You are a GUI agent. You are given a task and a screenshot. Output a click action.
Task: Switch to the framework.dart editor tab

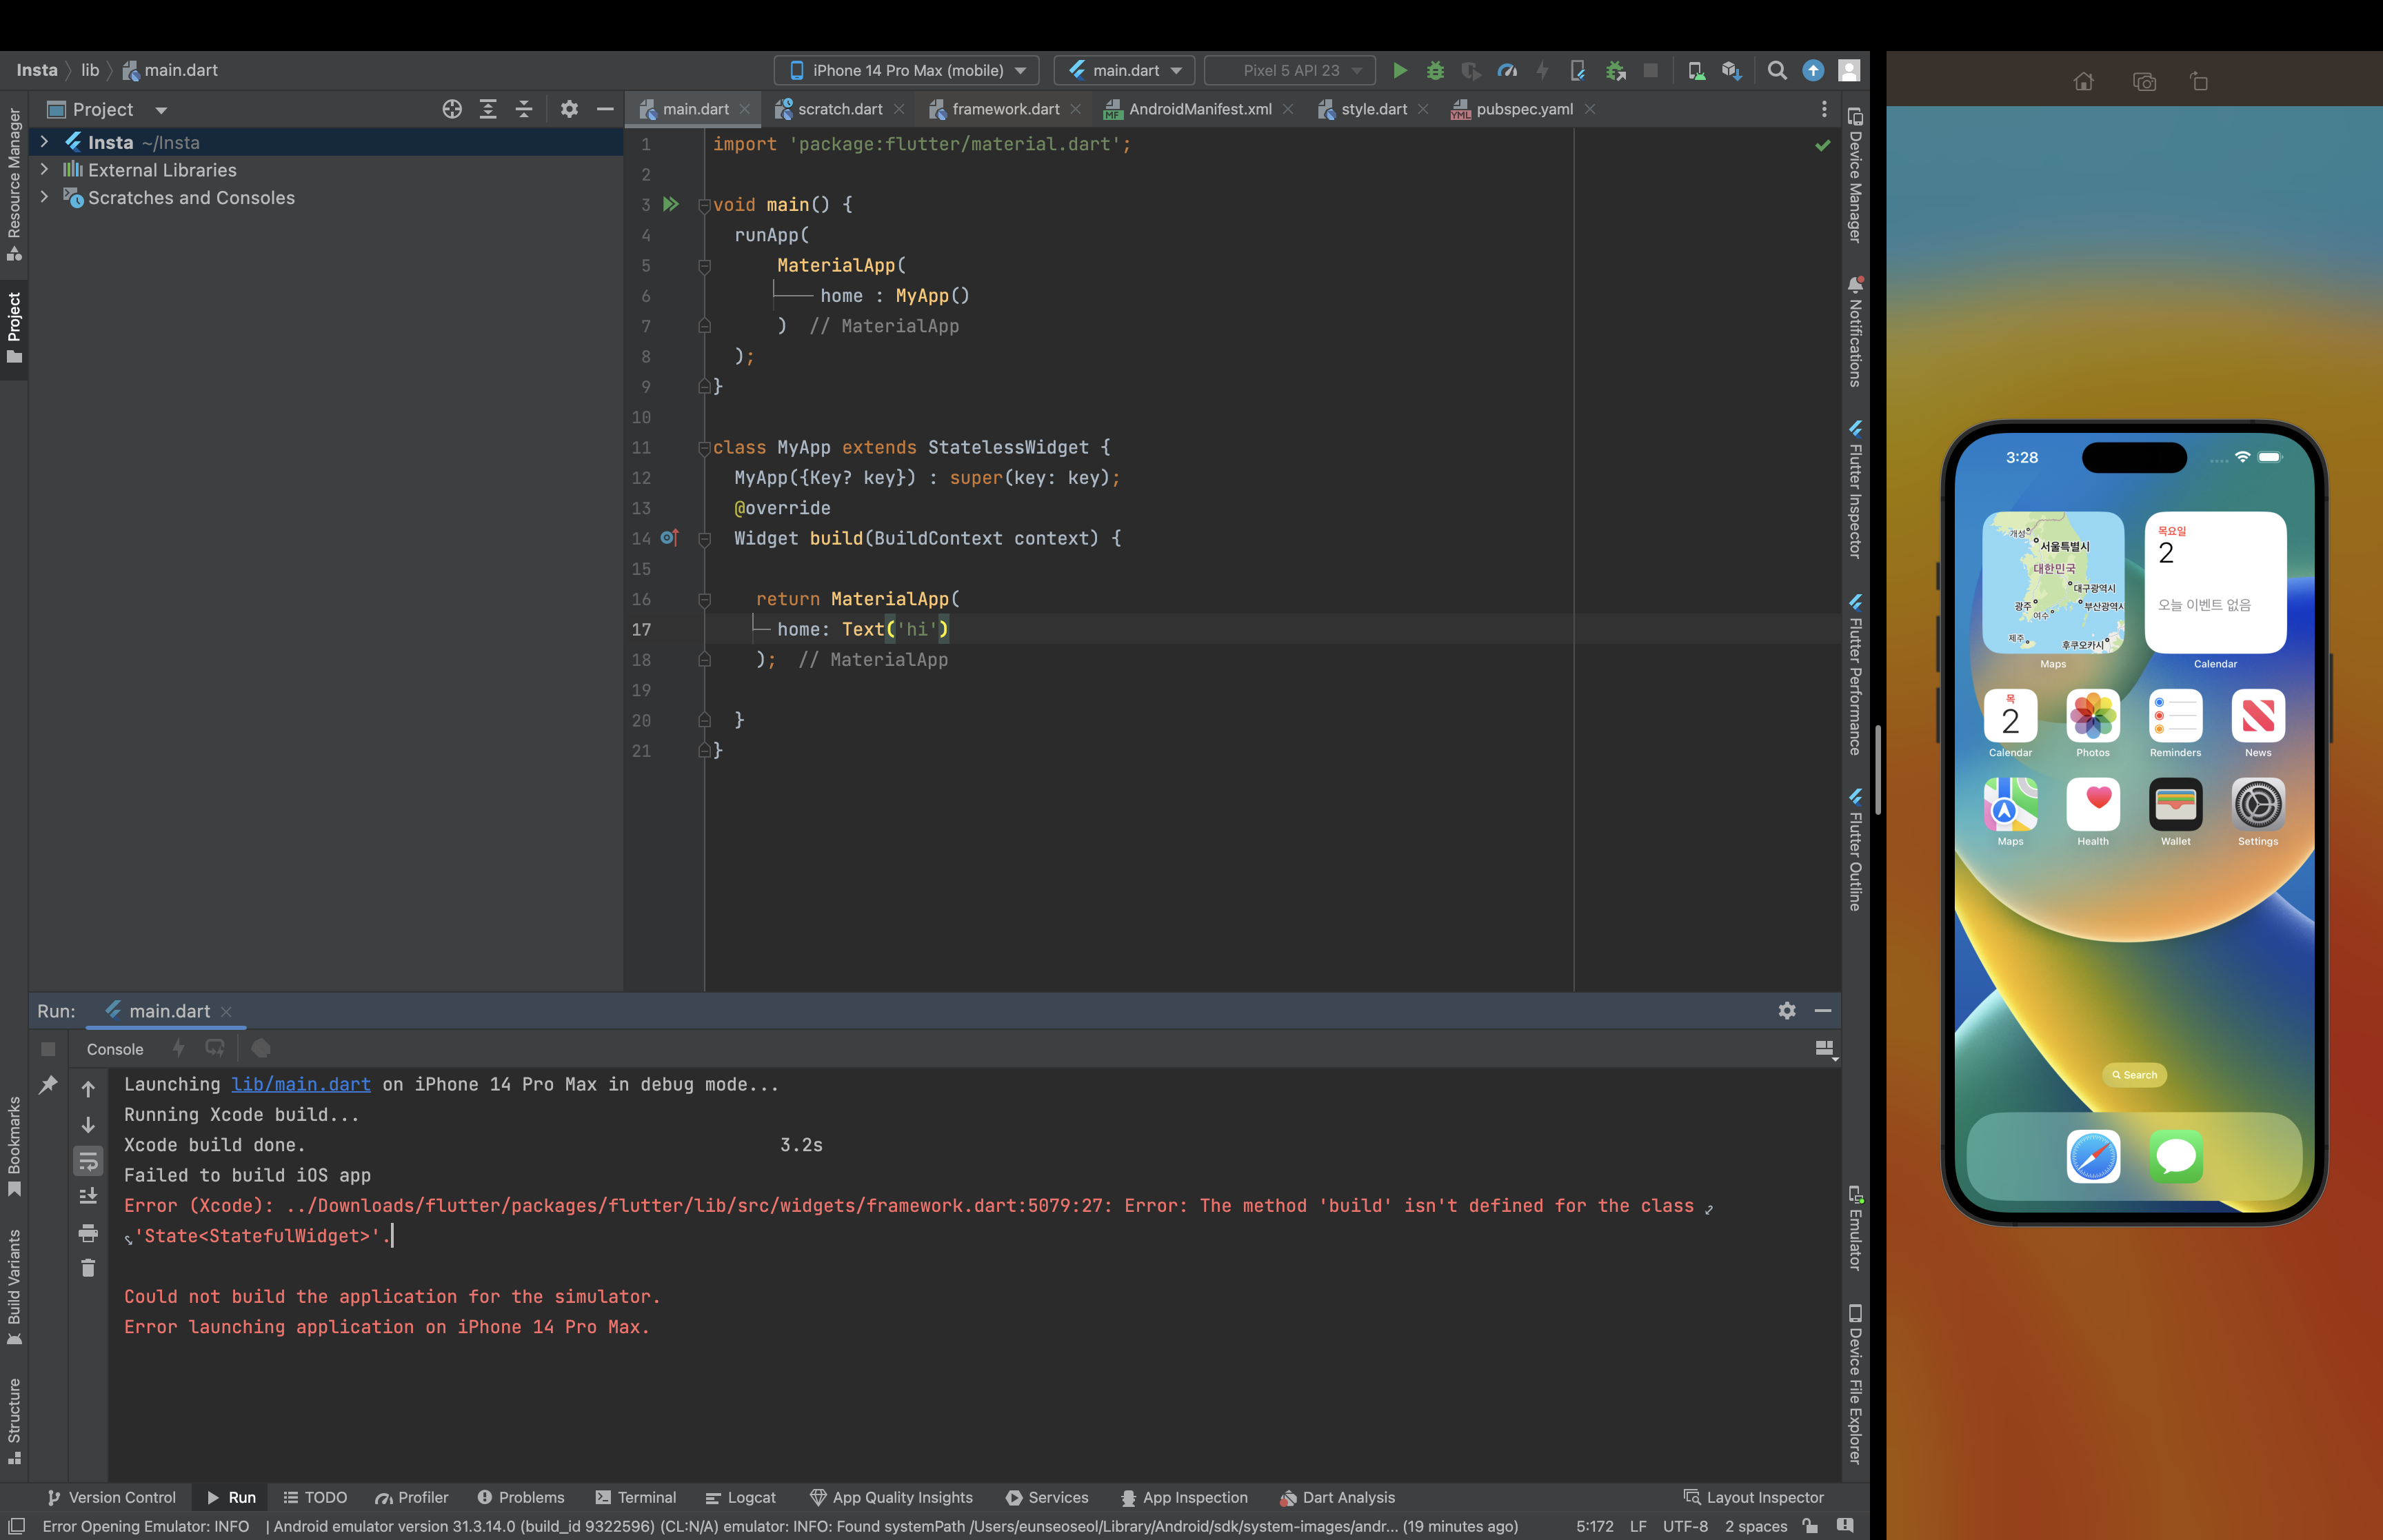[x=1005, y=109]
